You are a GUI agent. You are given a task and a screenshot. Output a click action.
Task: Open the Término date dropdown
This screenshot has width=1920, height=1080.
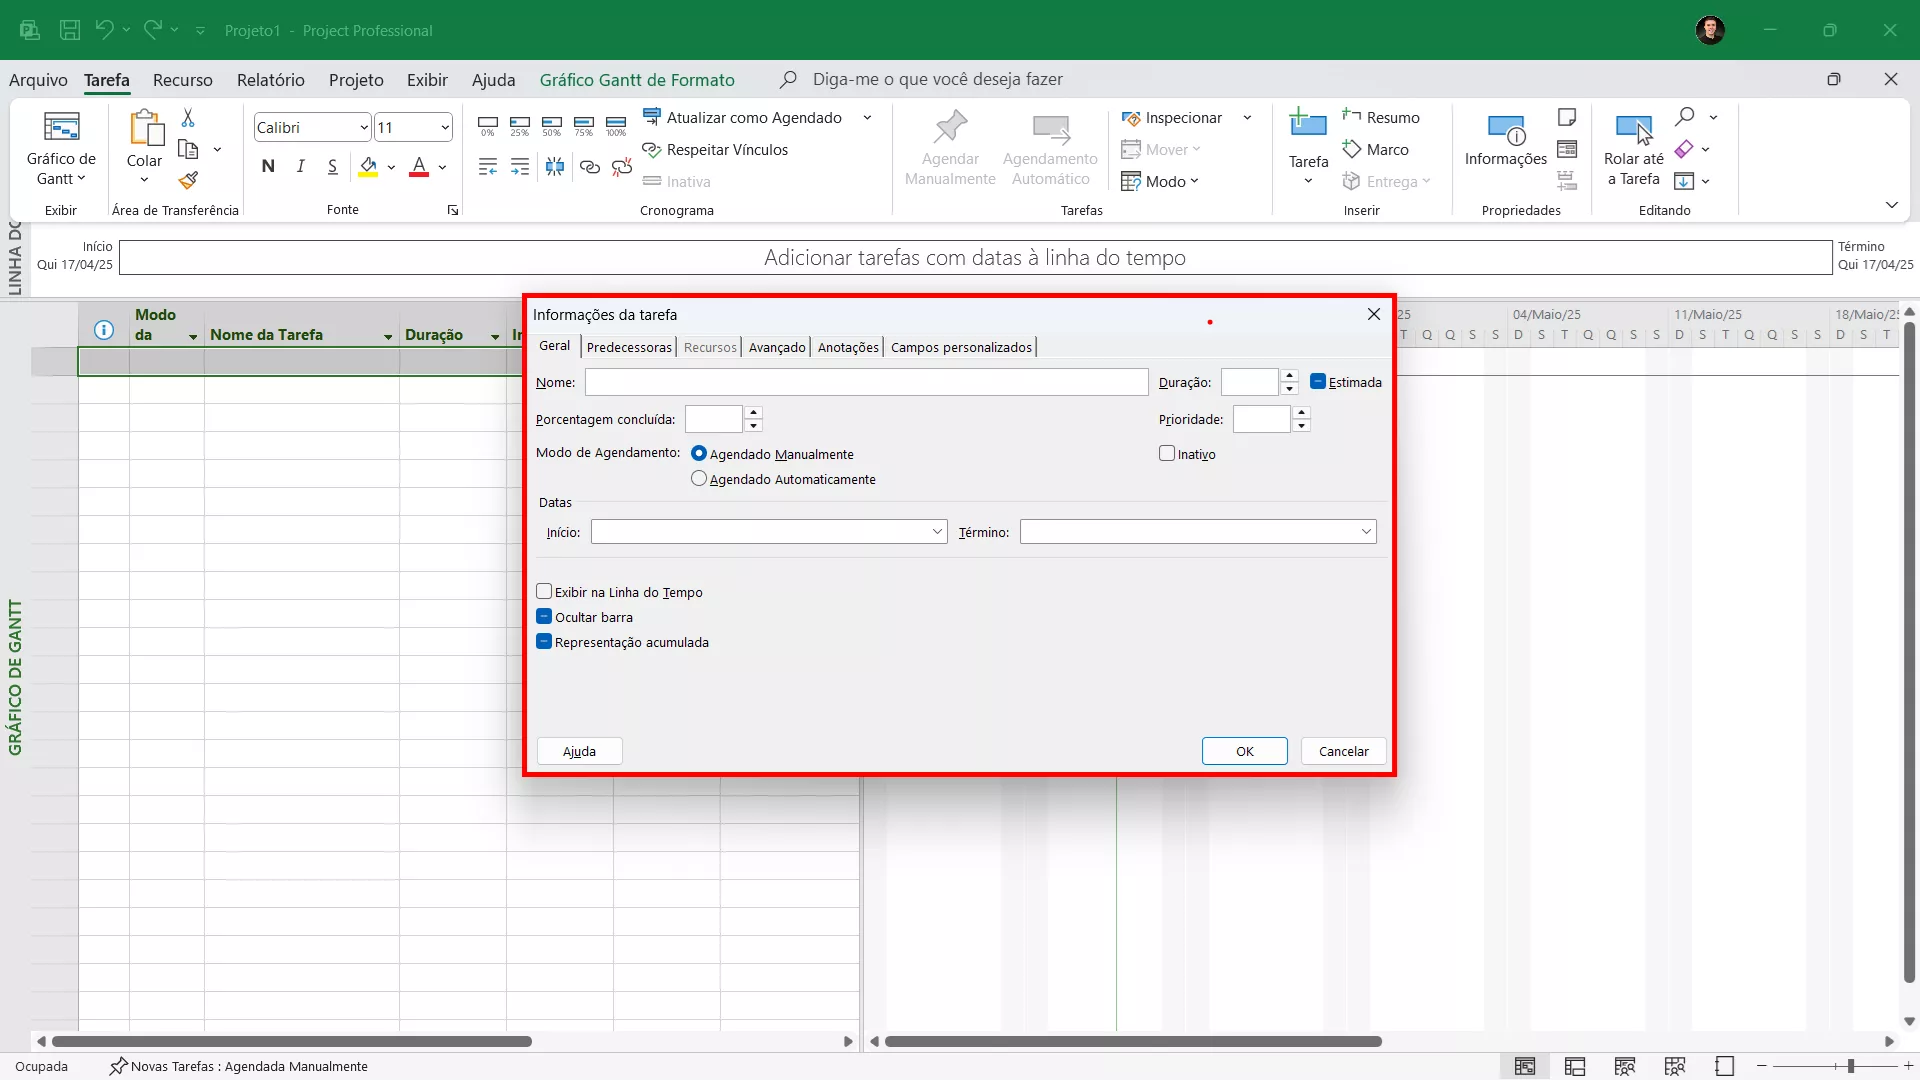(1366, 532)
